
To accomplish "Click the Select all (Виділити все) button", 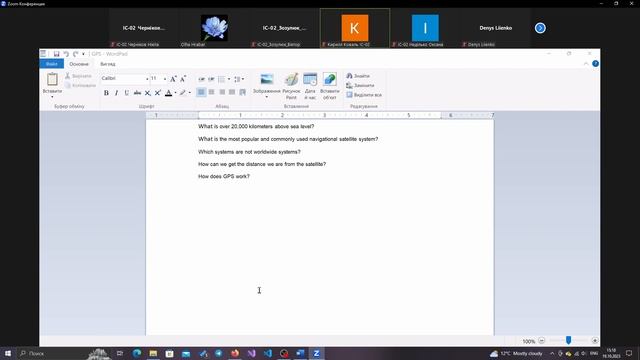I will tap(364, 95).
